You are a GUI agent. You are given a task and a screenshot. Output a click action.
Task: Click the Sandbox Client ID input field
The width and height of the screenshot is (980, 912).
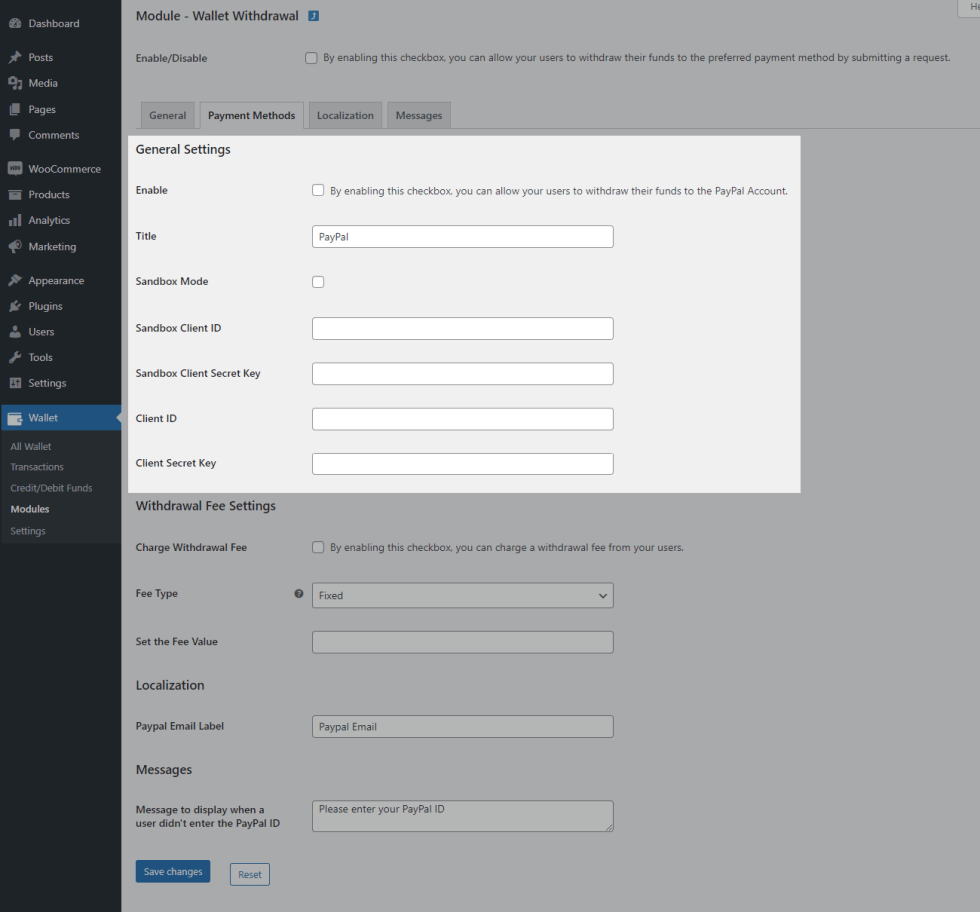click(x=462, y=329)
